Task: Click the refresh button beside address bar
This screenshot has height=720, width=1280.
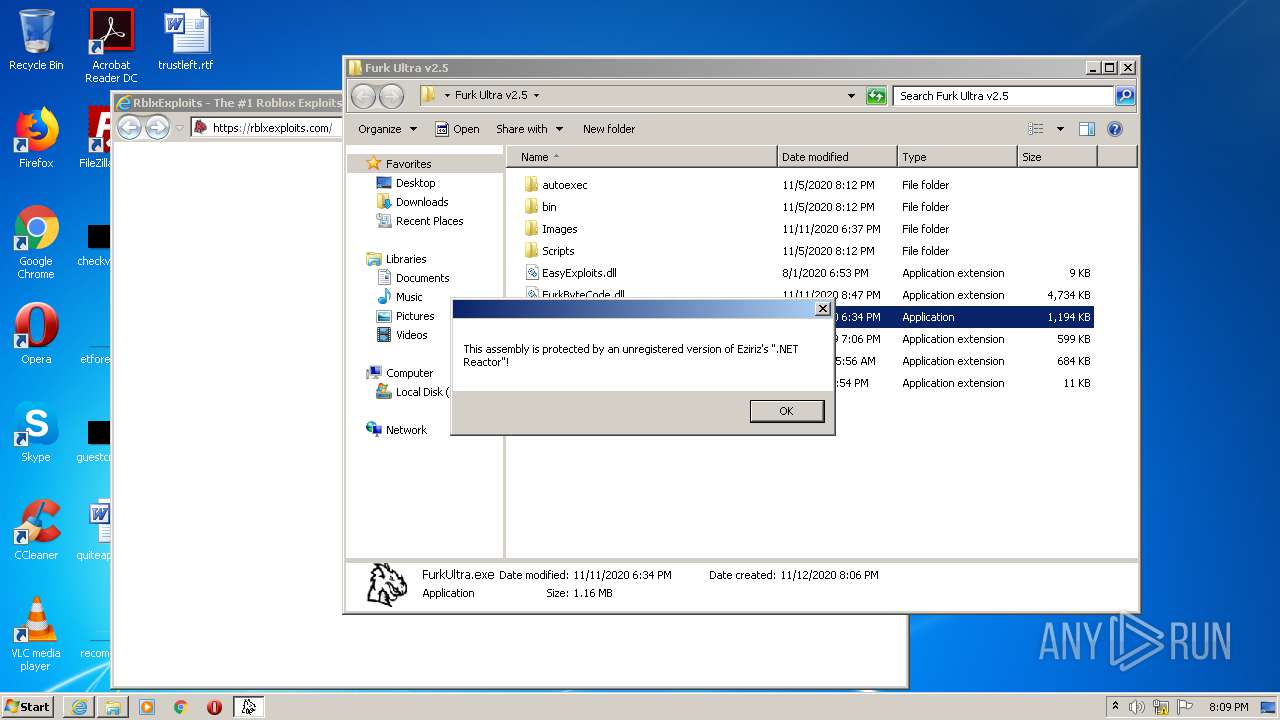Action: [x=876, y=96]
